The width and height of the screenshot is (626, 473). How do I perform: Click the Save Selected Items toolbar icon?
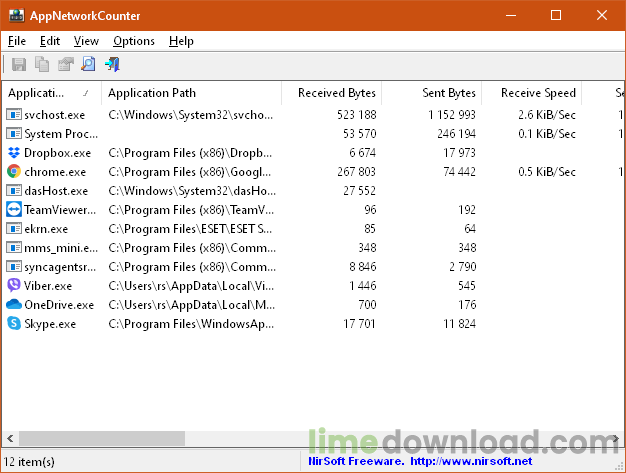(x=18, y=64)
